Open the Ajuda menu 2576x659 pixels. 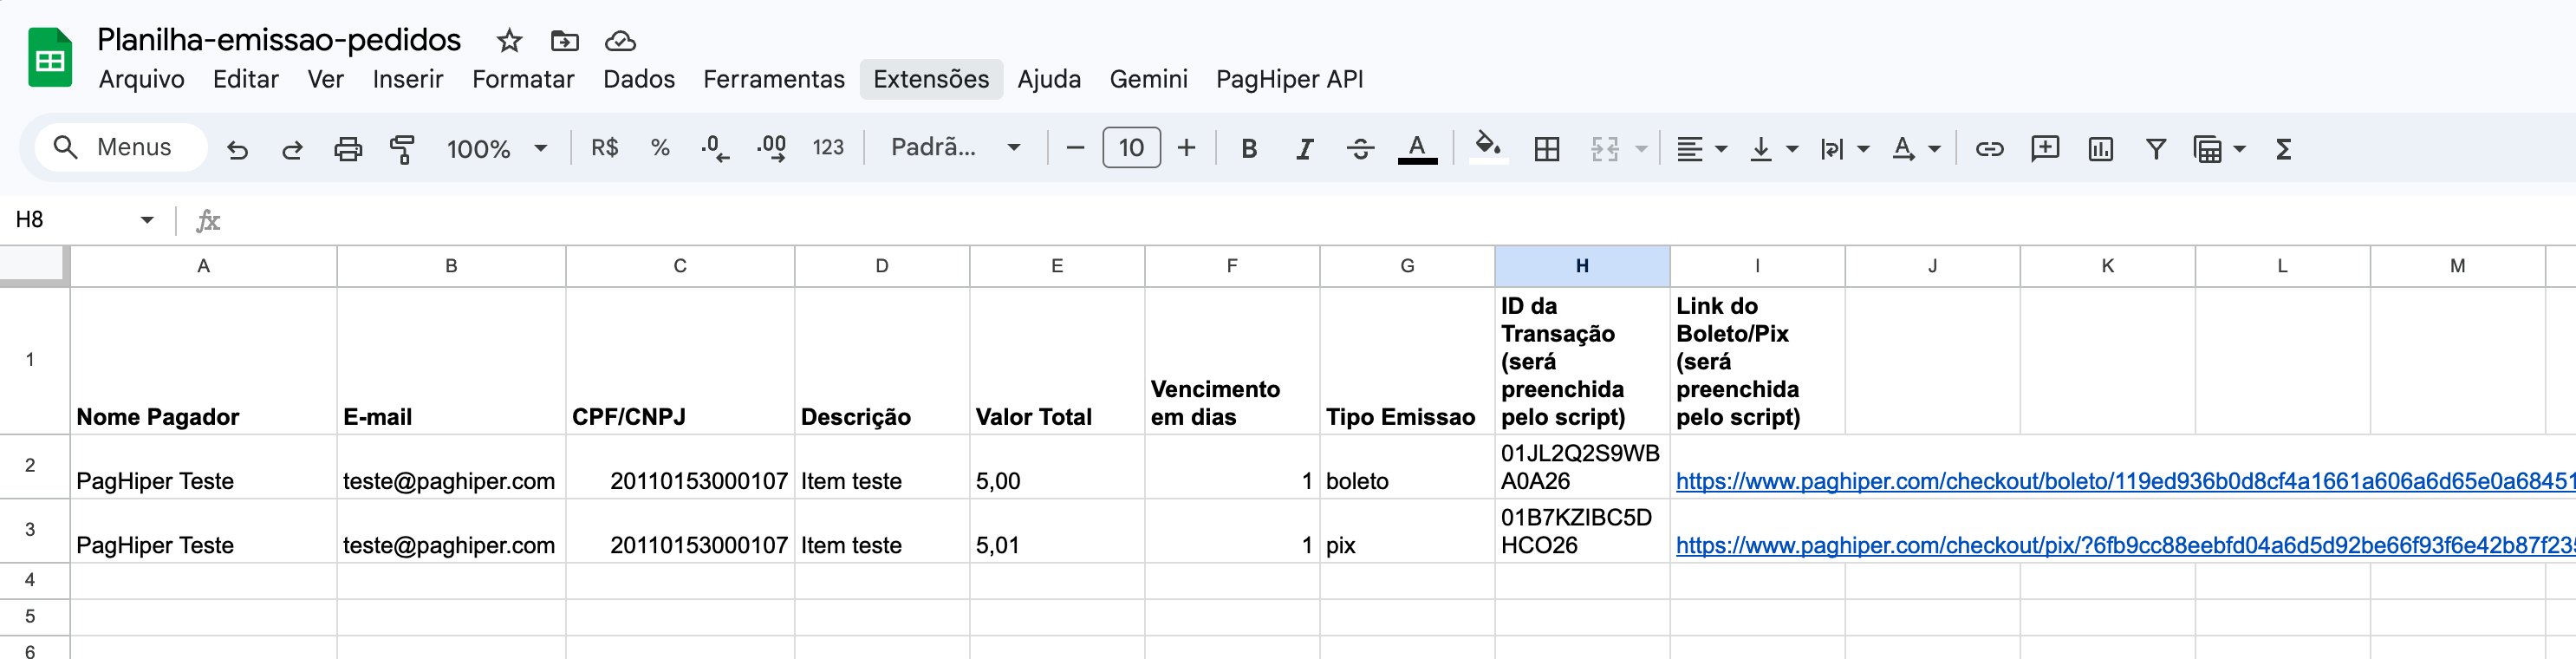[1049, 79]
